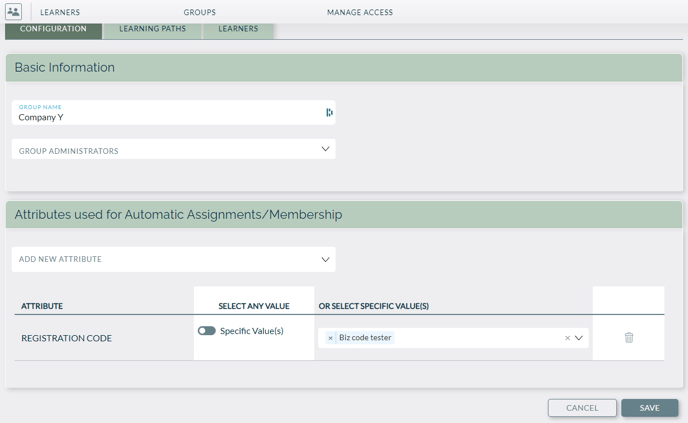Switch to the Learners sub-tab
Image resolution: width=688 pixels, height=423 pixels.
(238, 30)
